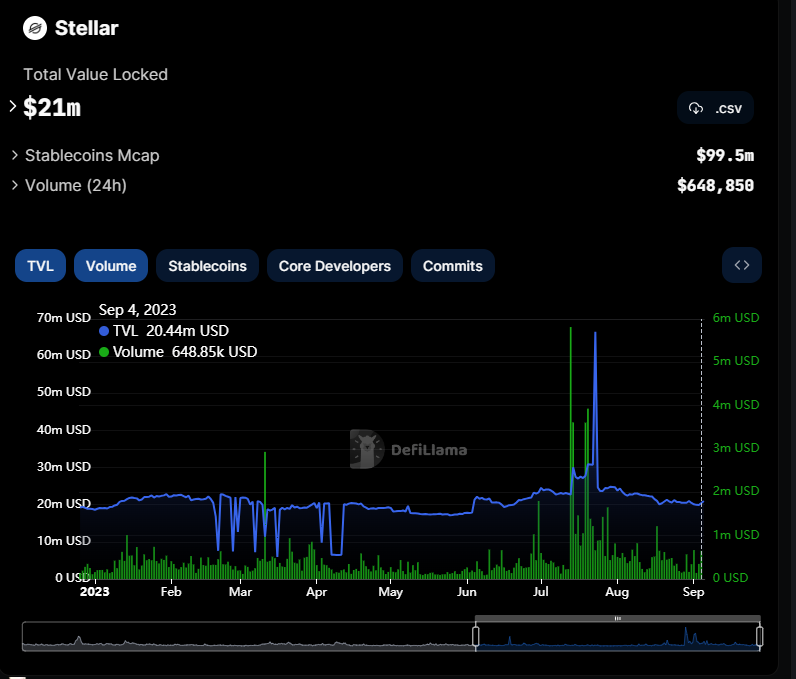This screenshot has height=679, width=796.
Task: Click the Stellar chain title
Action: click(x=86, y=28)
